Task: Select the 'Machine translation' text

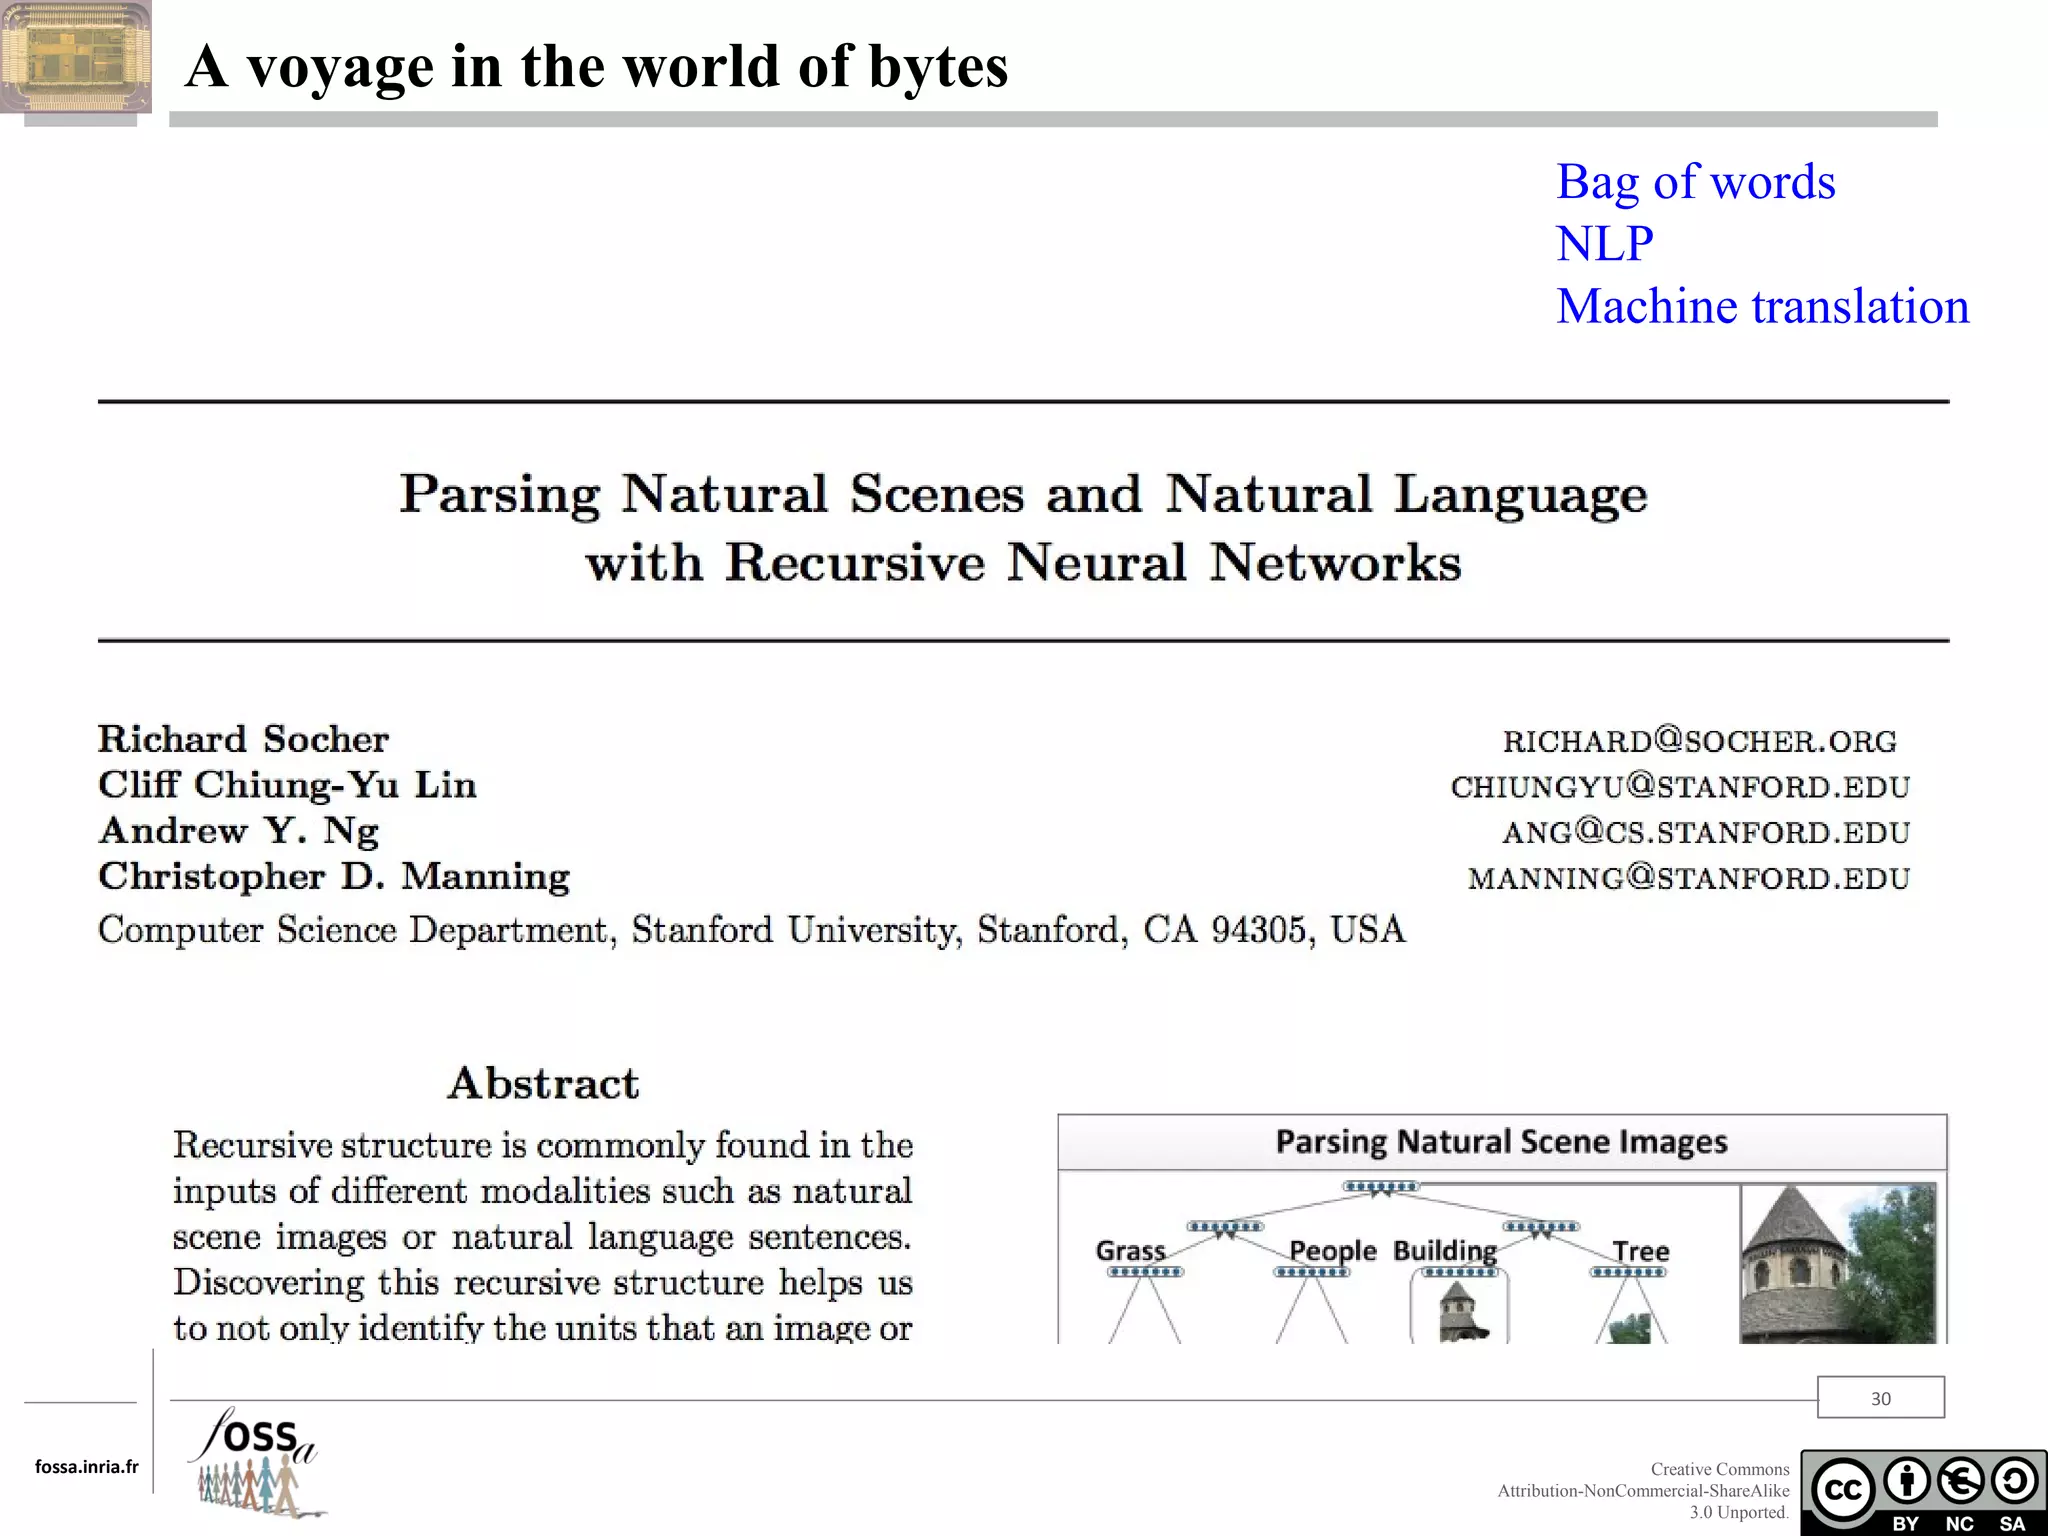Action: (x=1762, y=306)
